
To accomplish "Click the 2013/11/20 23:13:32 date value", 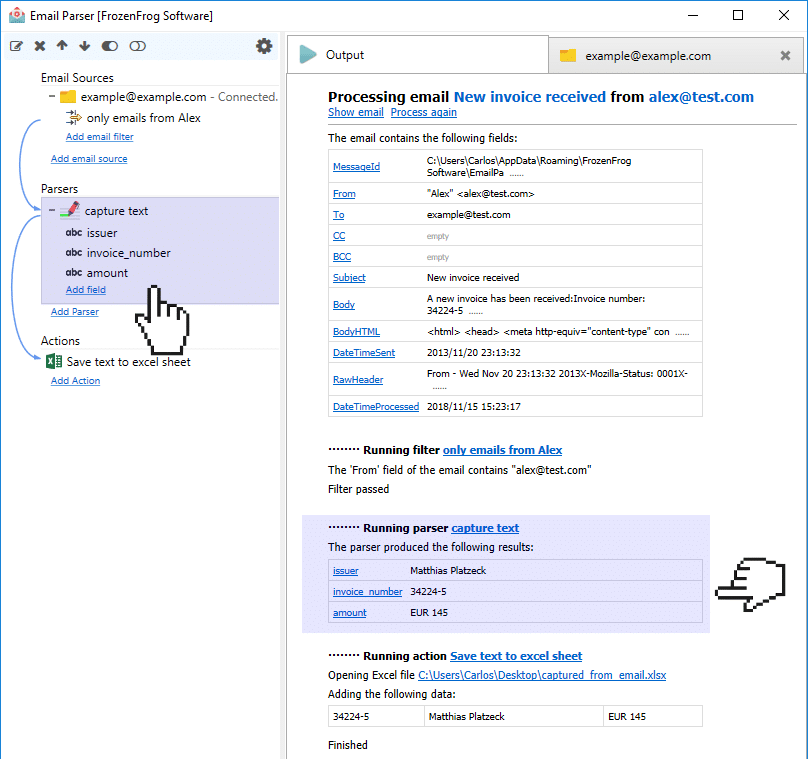I will [x=474, y=353].
